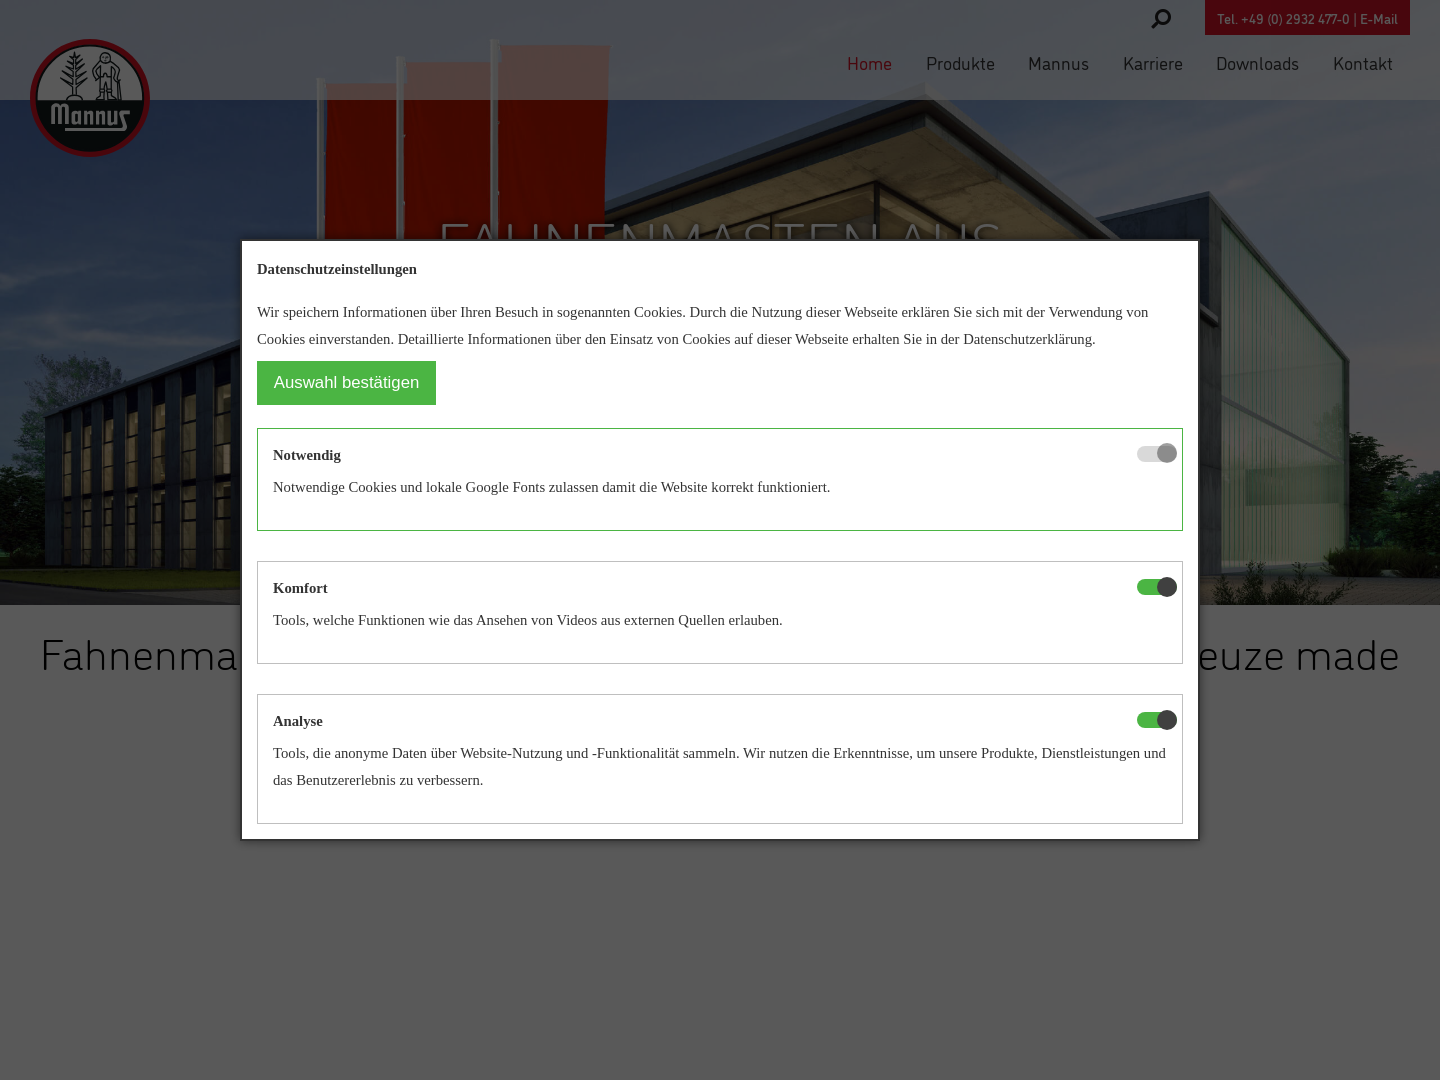Toggle the Notwendig cookies switch
Screen dimensions: 1440x1080
(x=1157, y=454)
